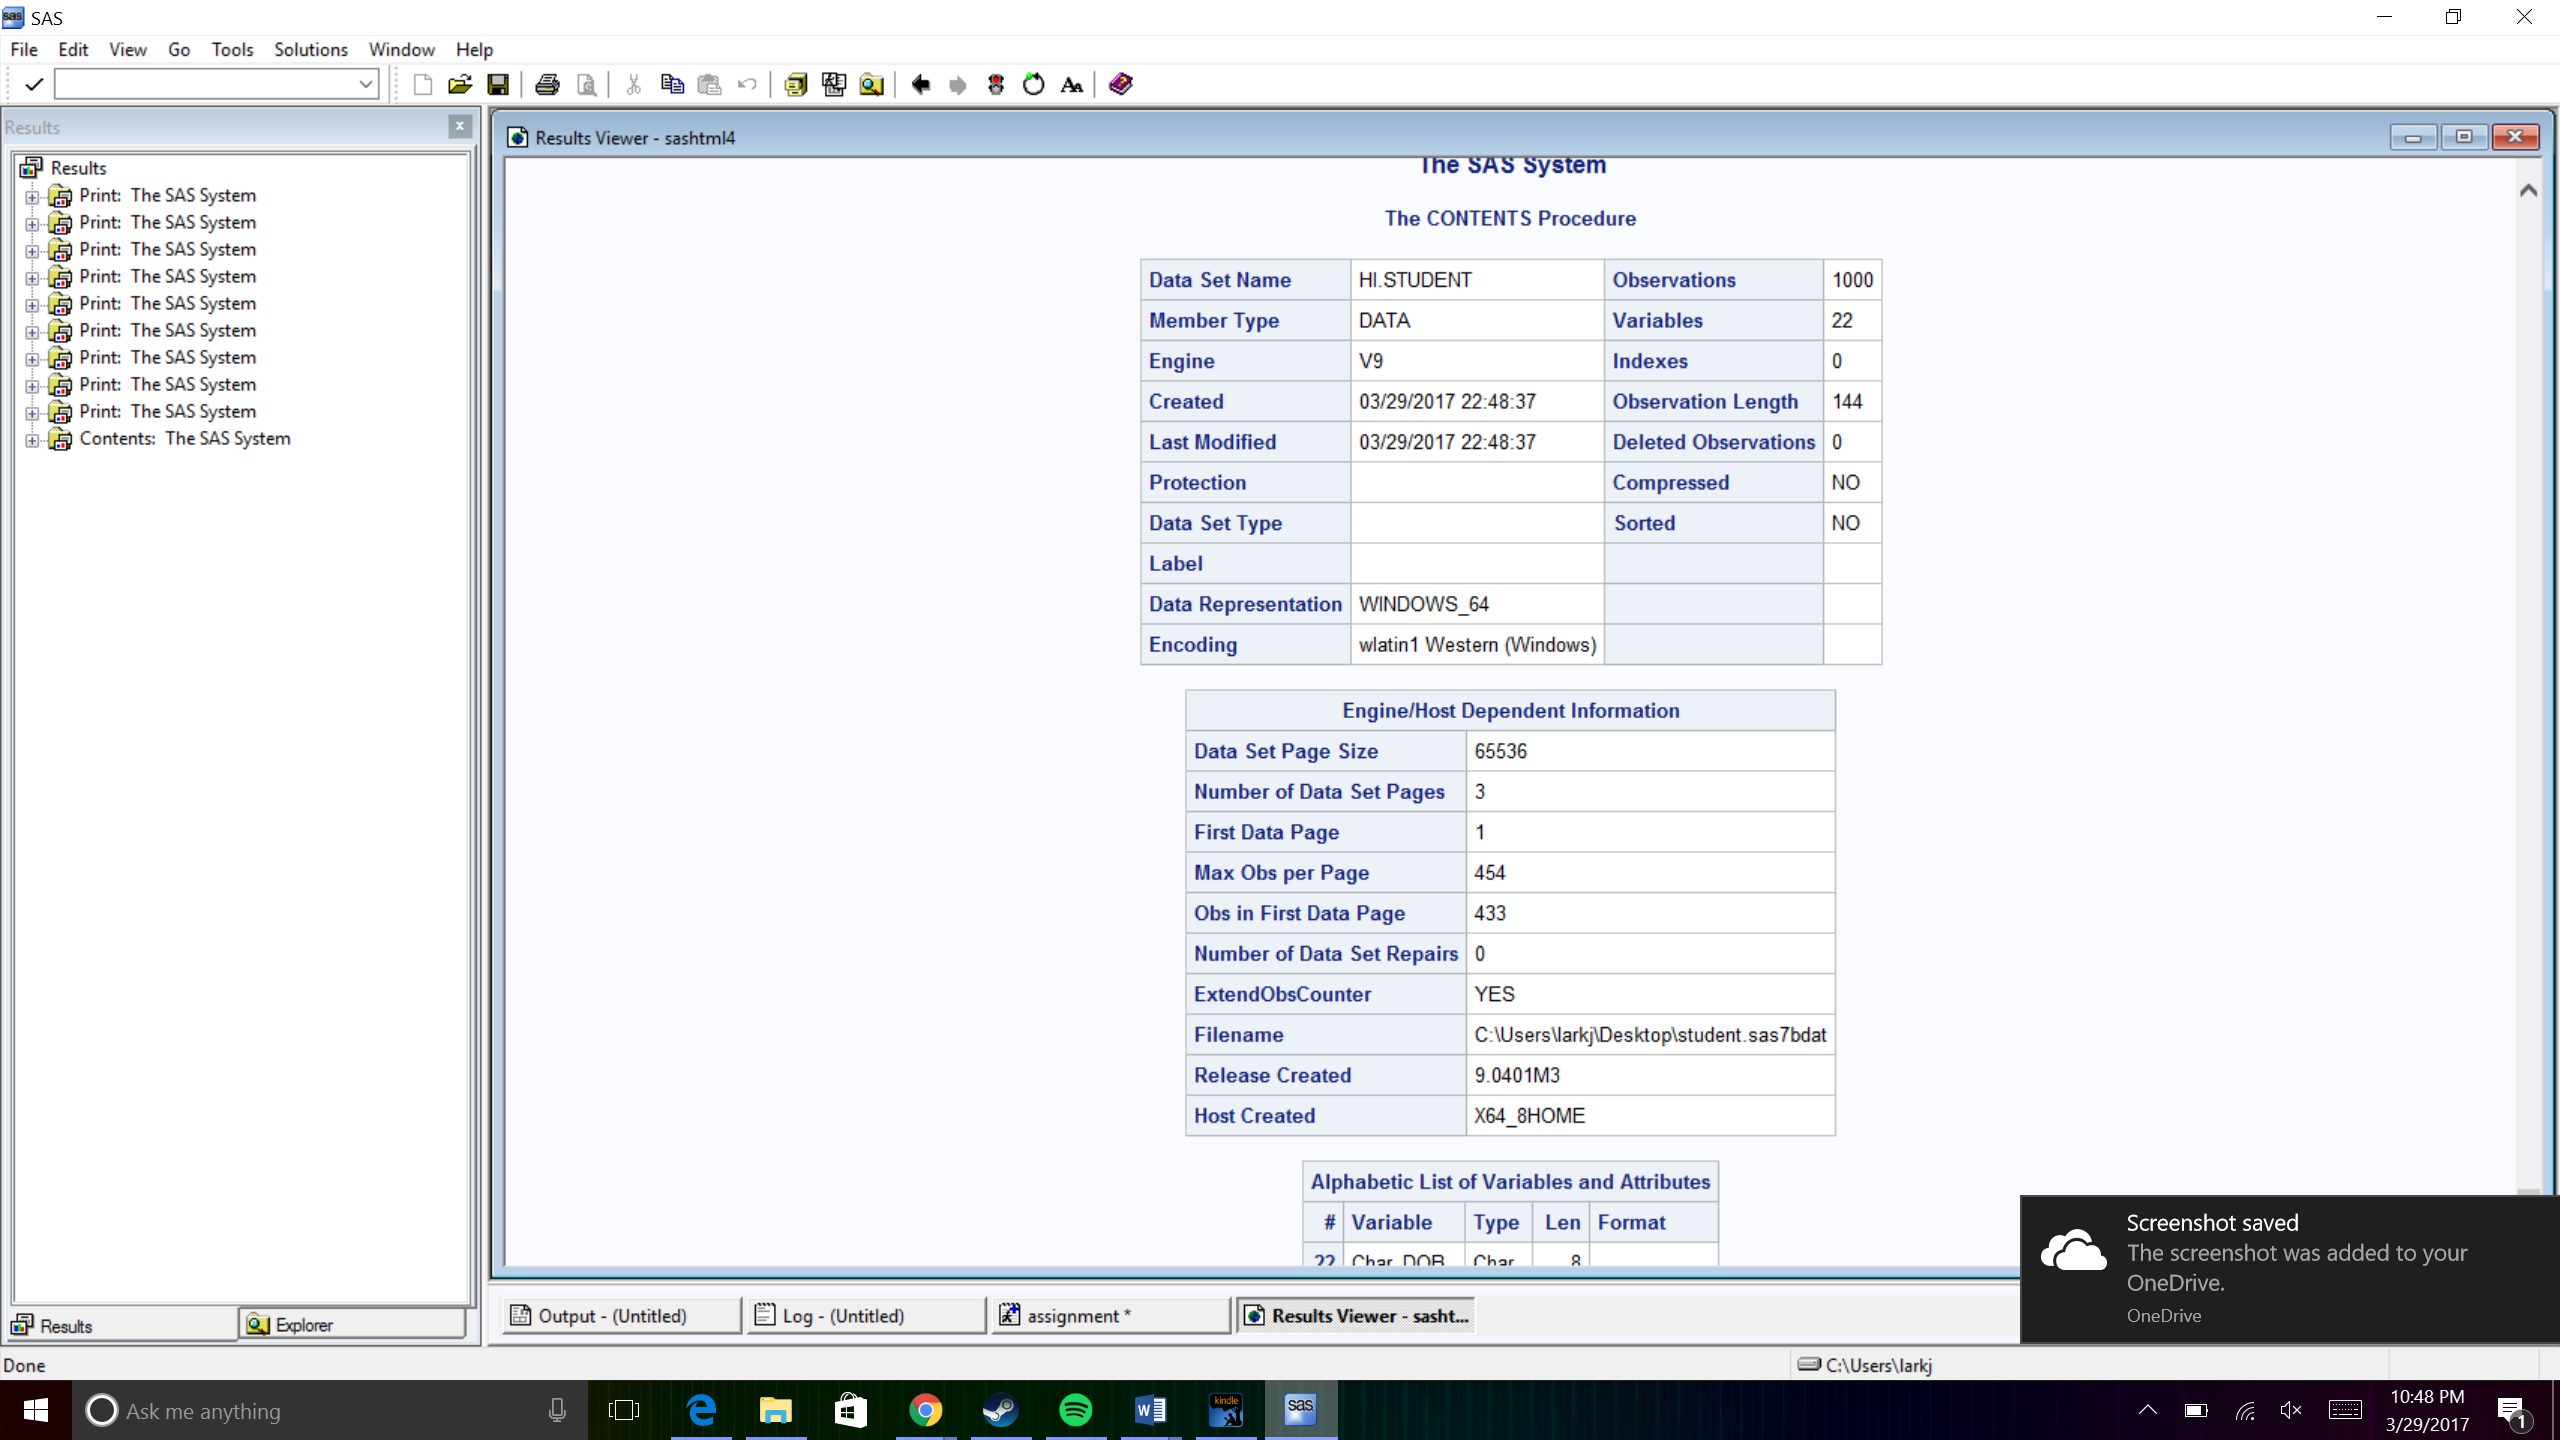Screen dimensions: 2560x1440
Task: Click the Back arrow toolbar icon
Action: (x=920, y=85)
